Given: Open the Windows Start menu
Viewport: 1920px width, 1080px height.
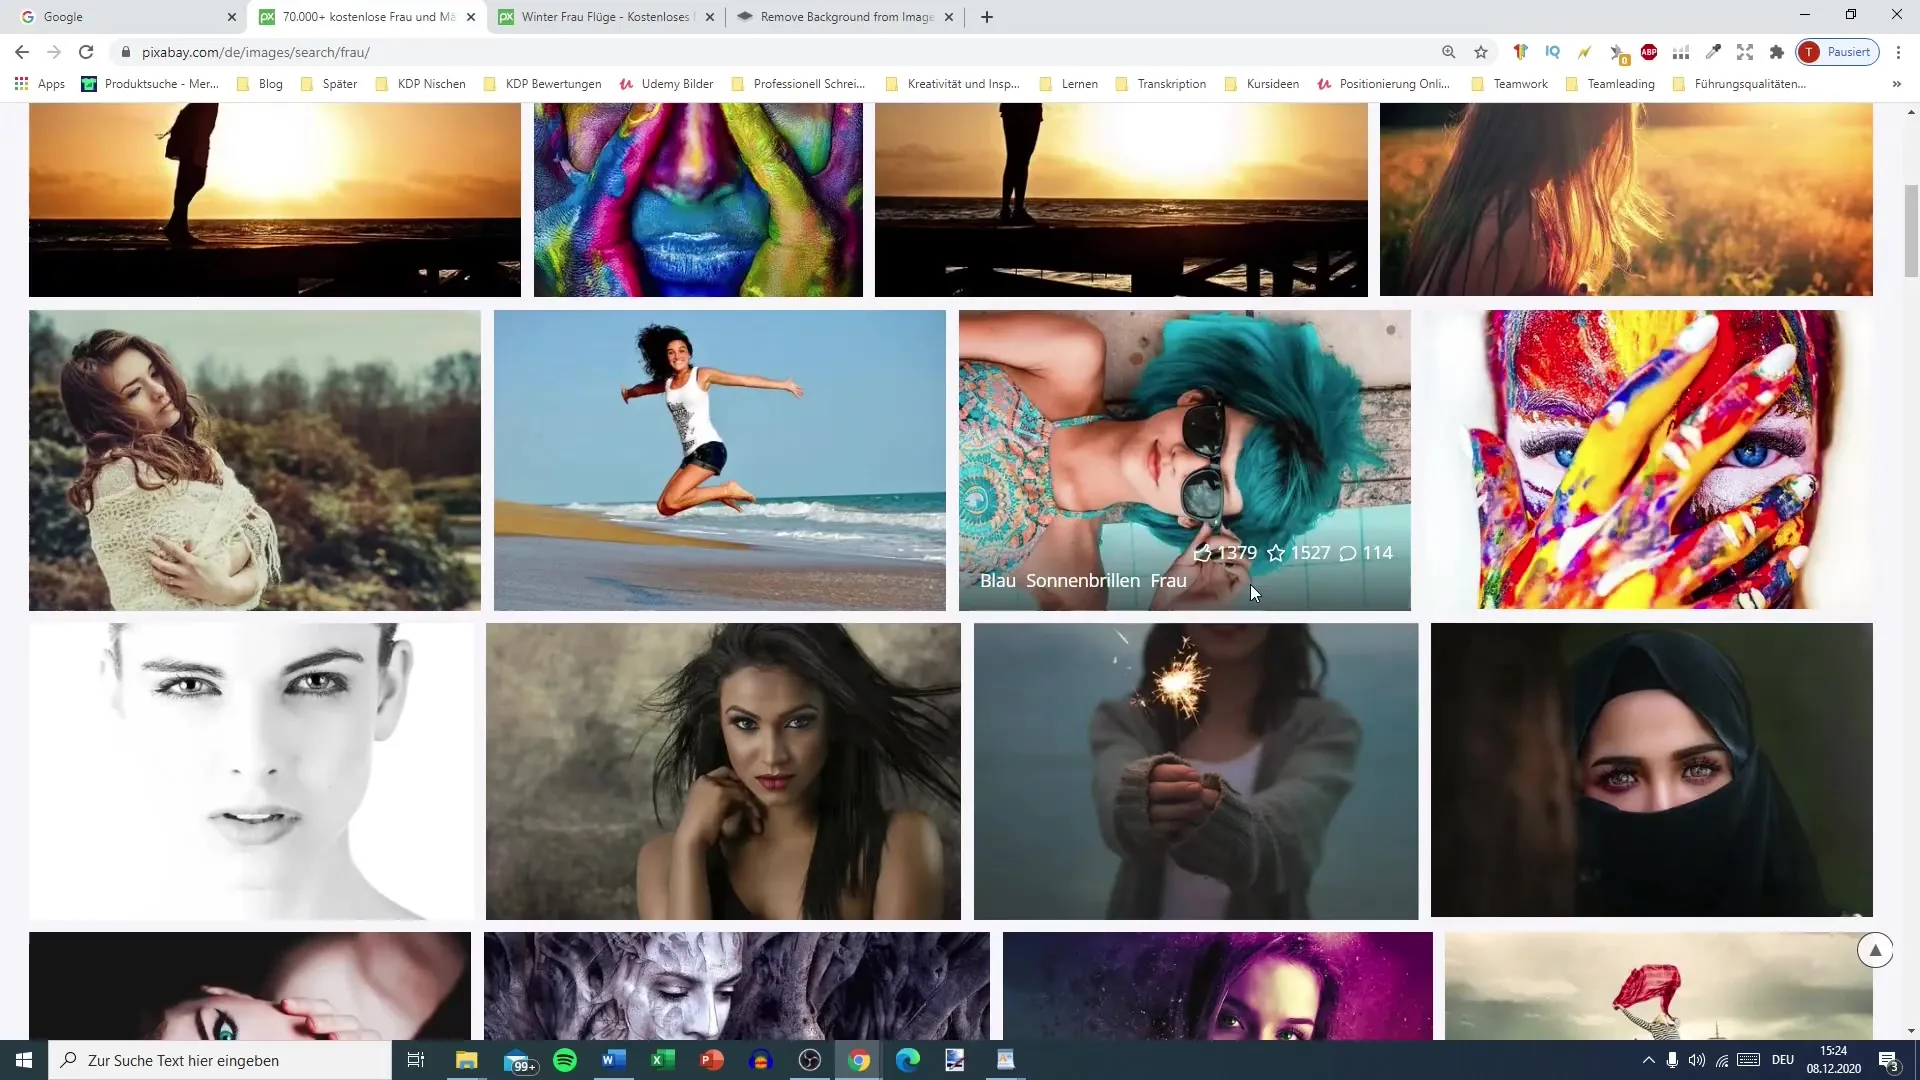Looking at the screenshot, I should tap(24, 1060).
